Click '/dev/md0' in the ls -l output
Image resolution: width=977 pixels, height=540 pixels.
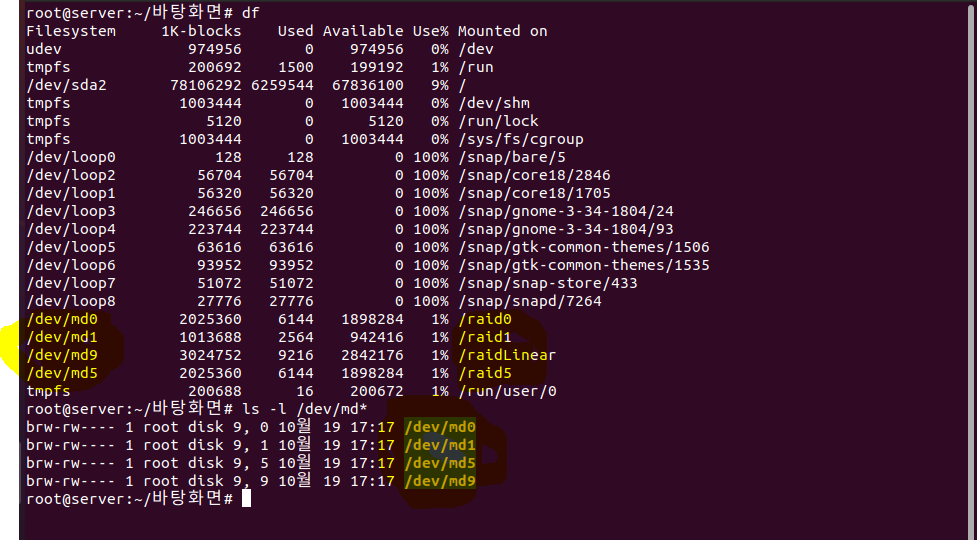[x=440, y=427]
